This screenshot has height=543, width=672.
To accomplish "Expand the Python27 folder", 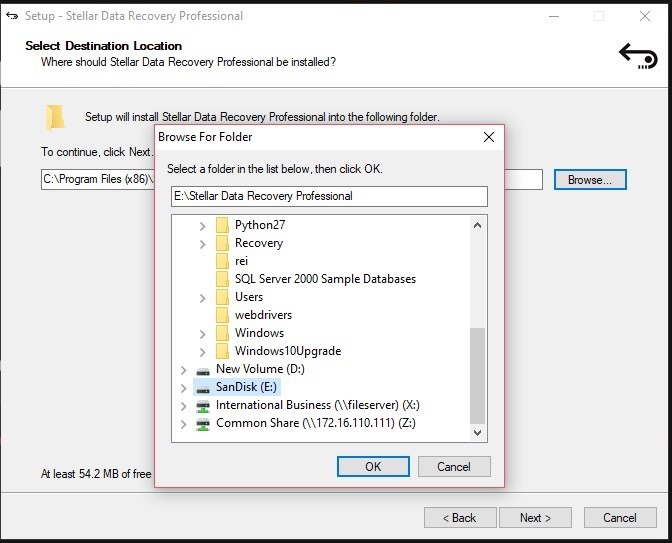I will 202,226.
